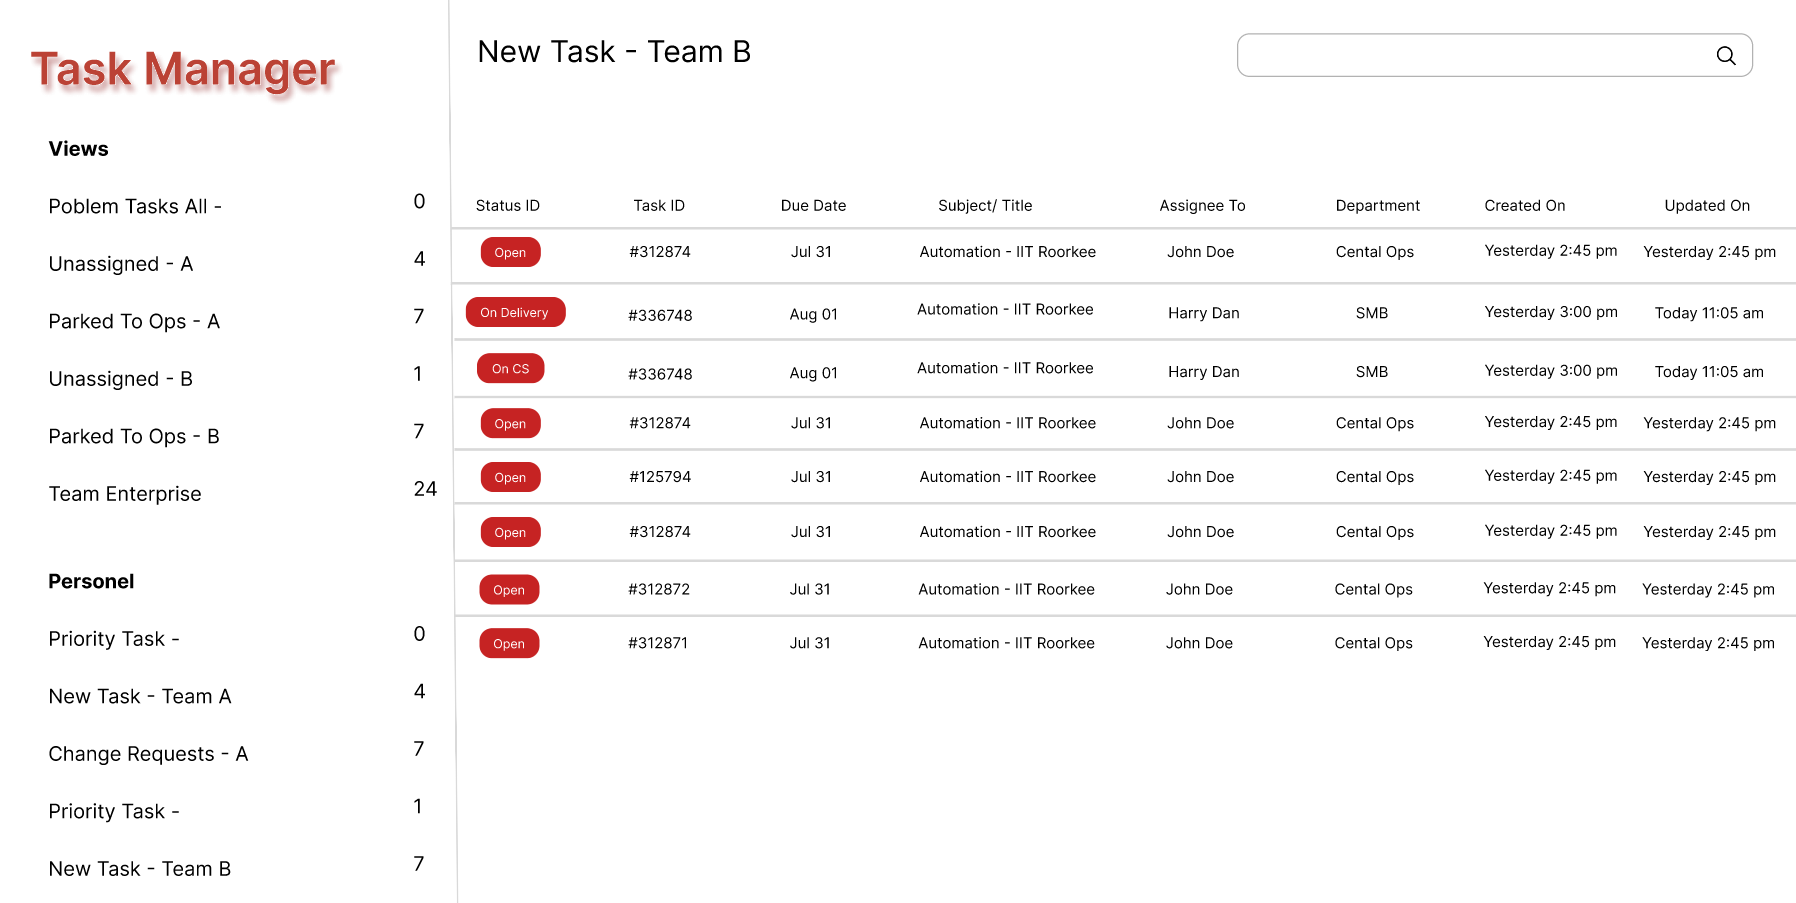
Task: Open task ID #312871
Action: click(658, 643)
